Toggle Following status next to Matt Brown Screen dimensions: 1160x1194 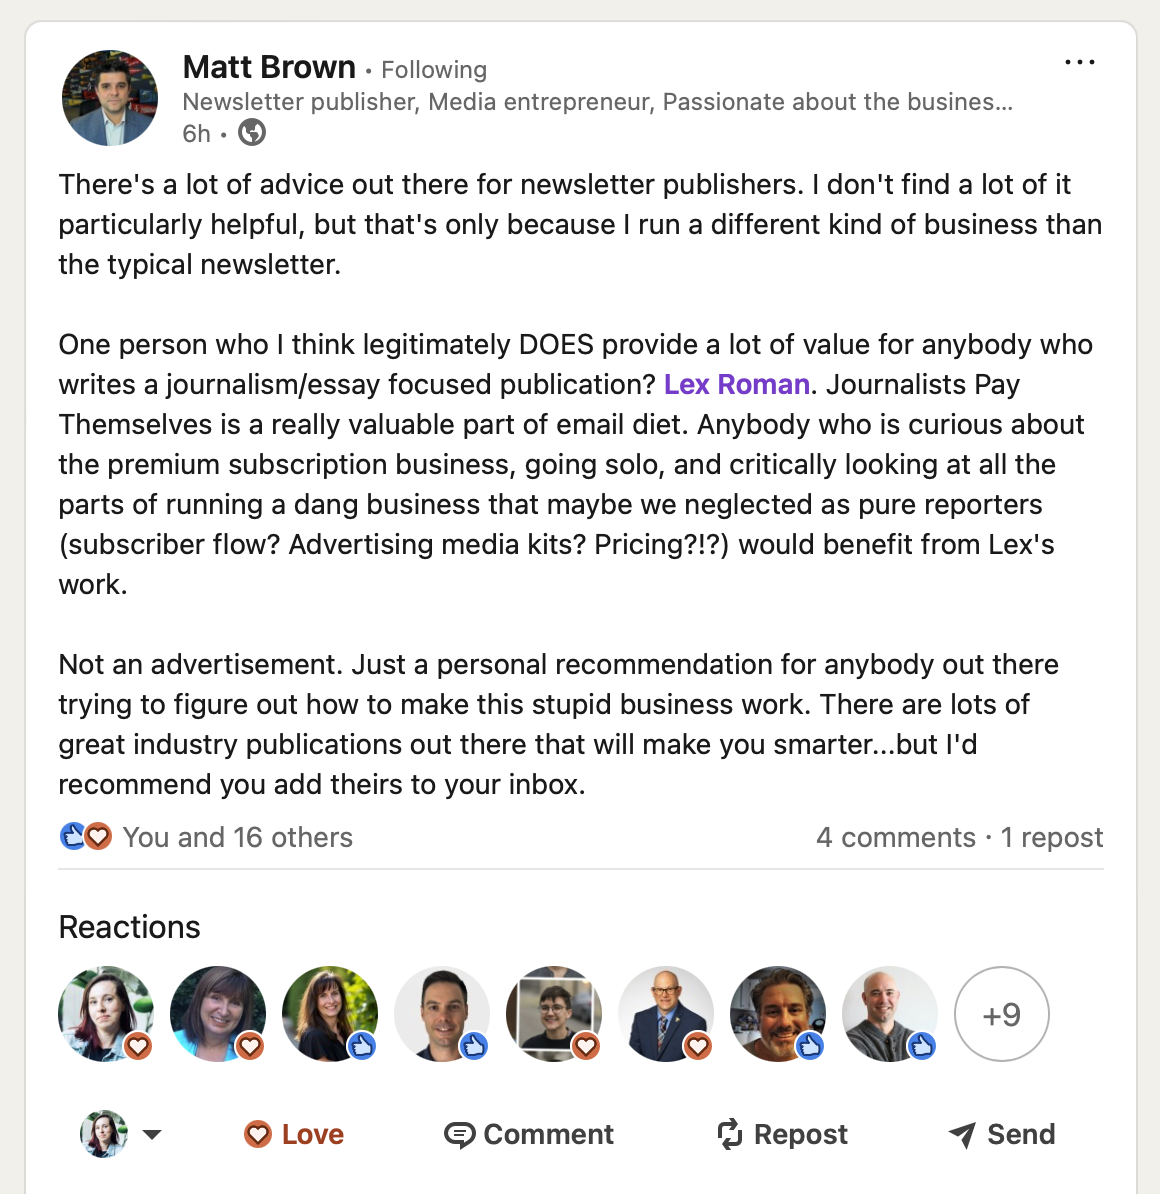pos(433,69)
